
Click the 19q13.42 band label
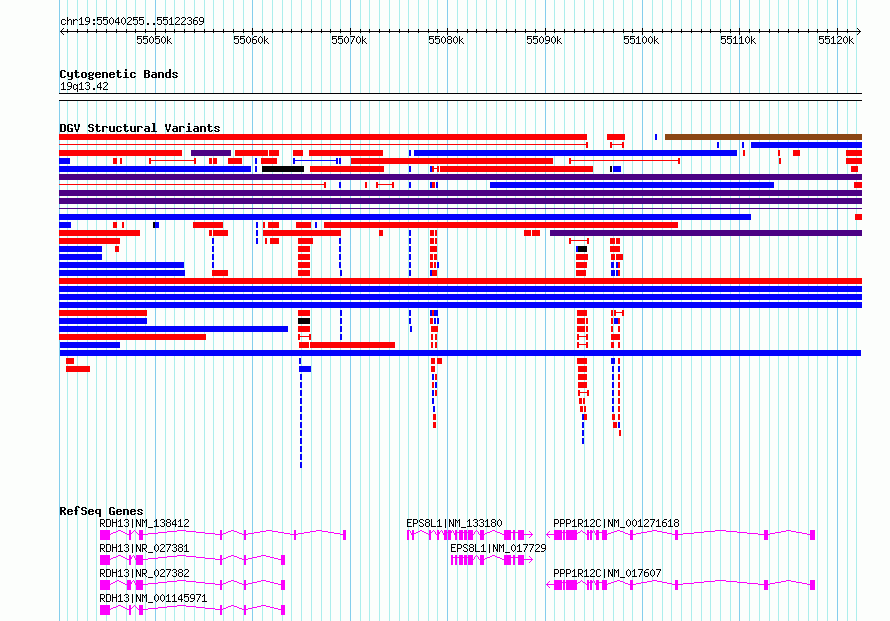[x=84, y=86]
